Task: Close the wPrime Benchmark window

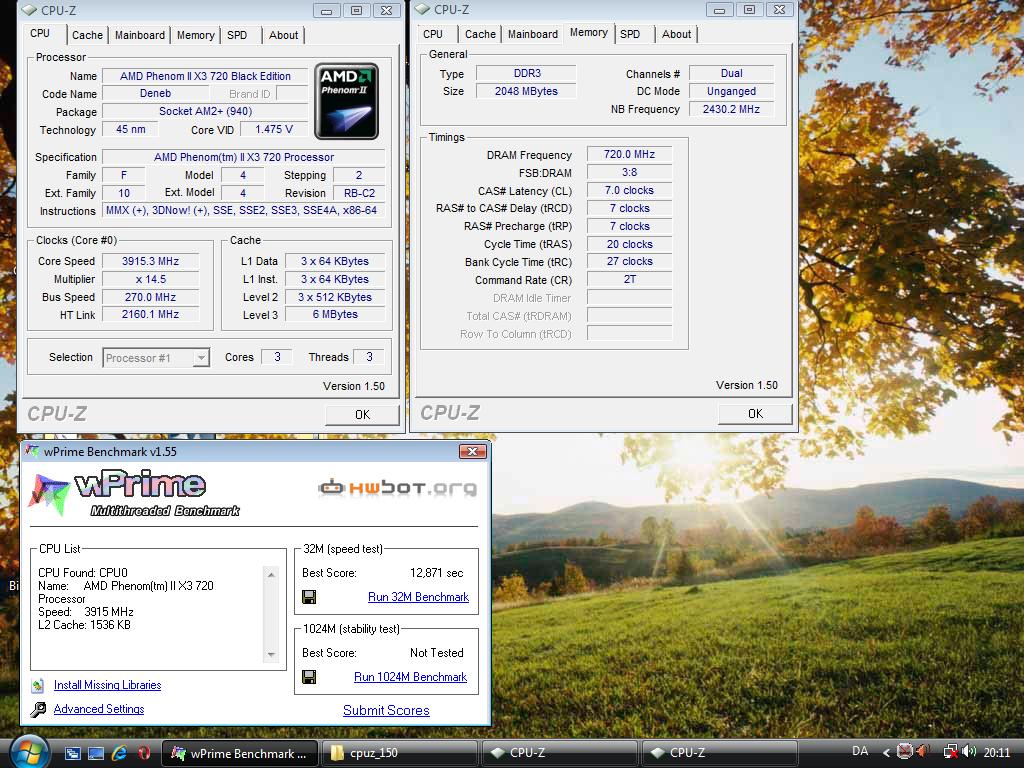Action: pos(472,451)
